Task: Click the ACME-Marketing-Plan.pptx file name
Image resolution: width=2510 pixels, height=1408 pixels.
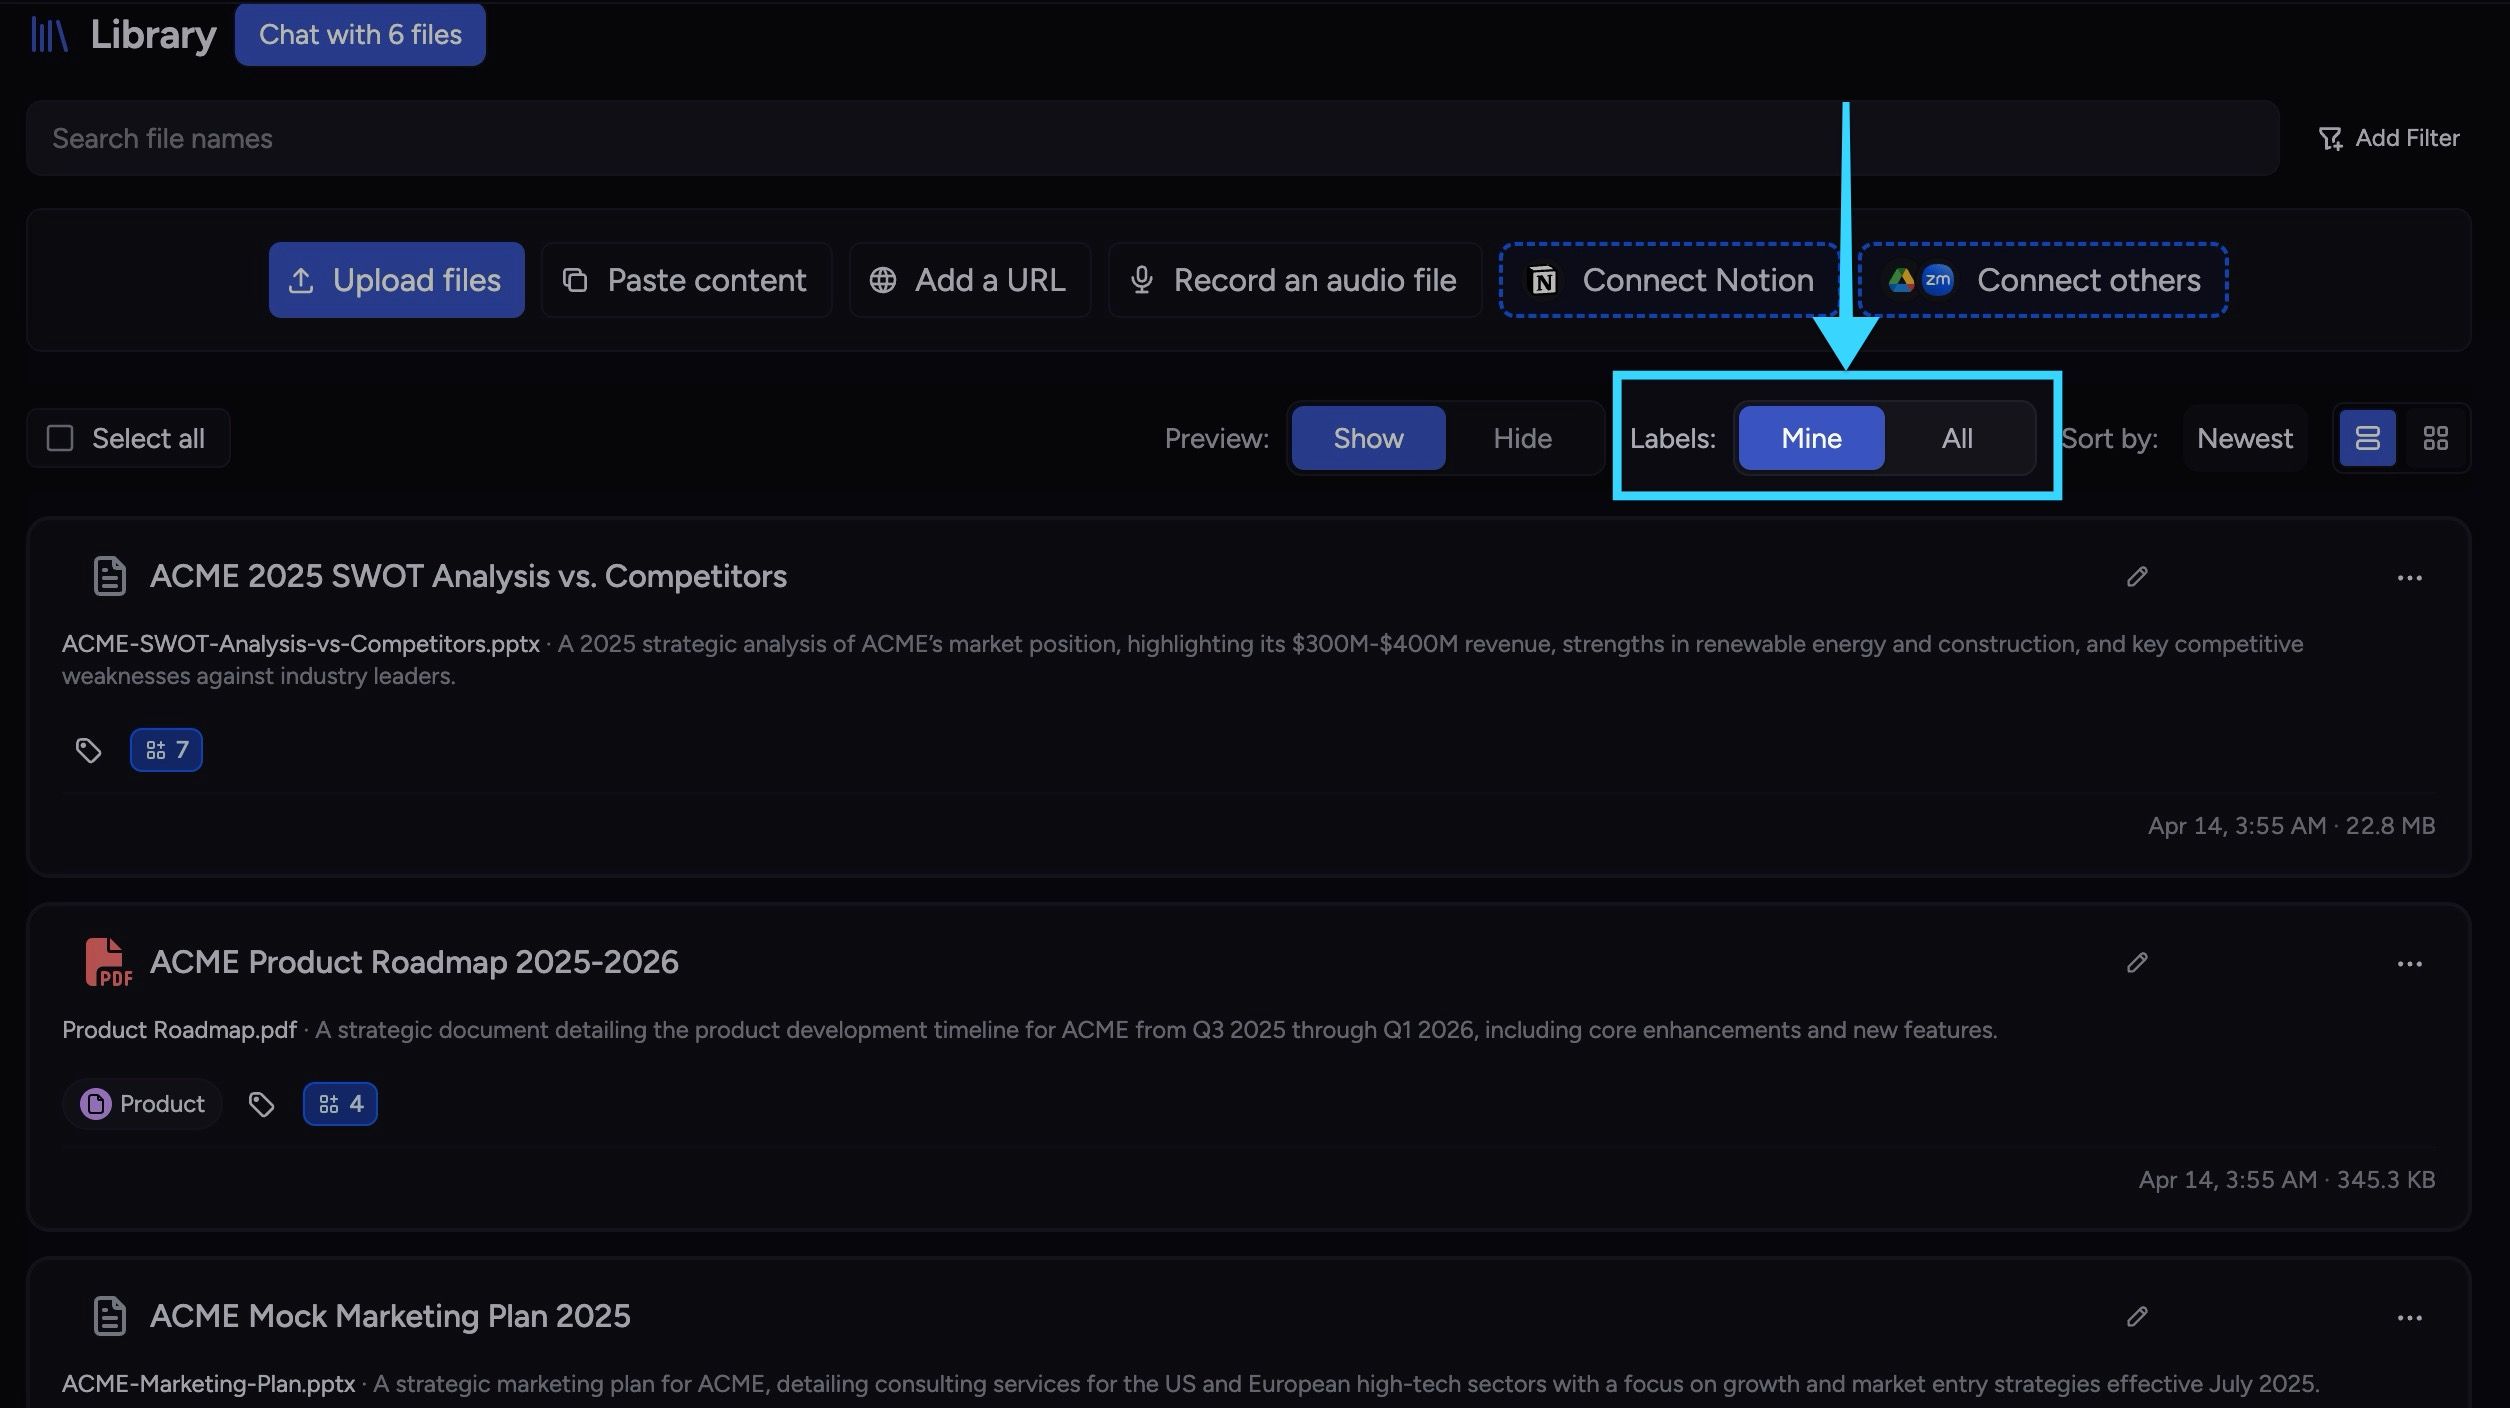Action: point(208,1384)
